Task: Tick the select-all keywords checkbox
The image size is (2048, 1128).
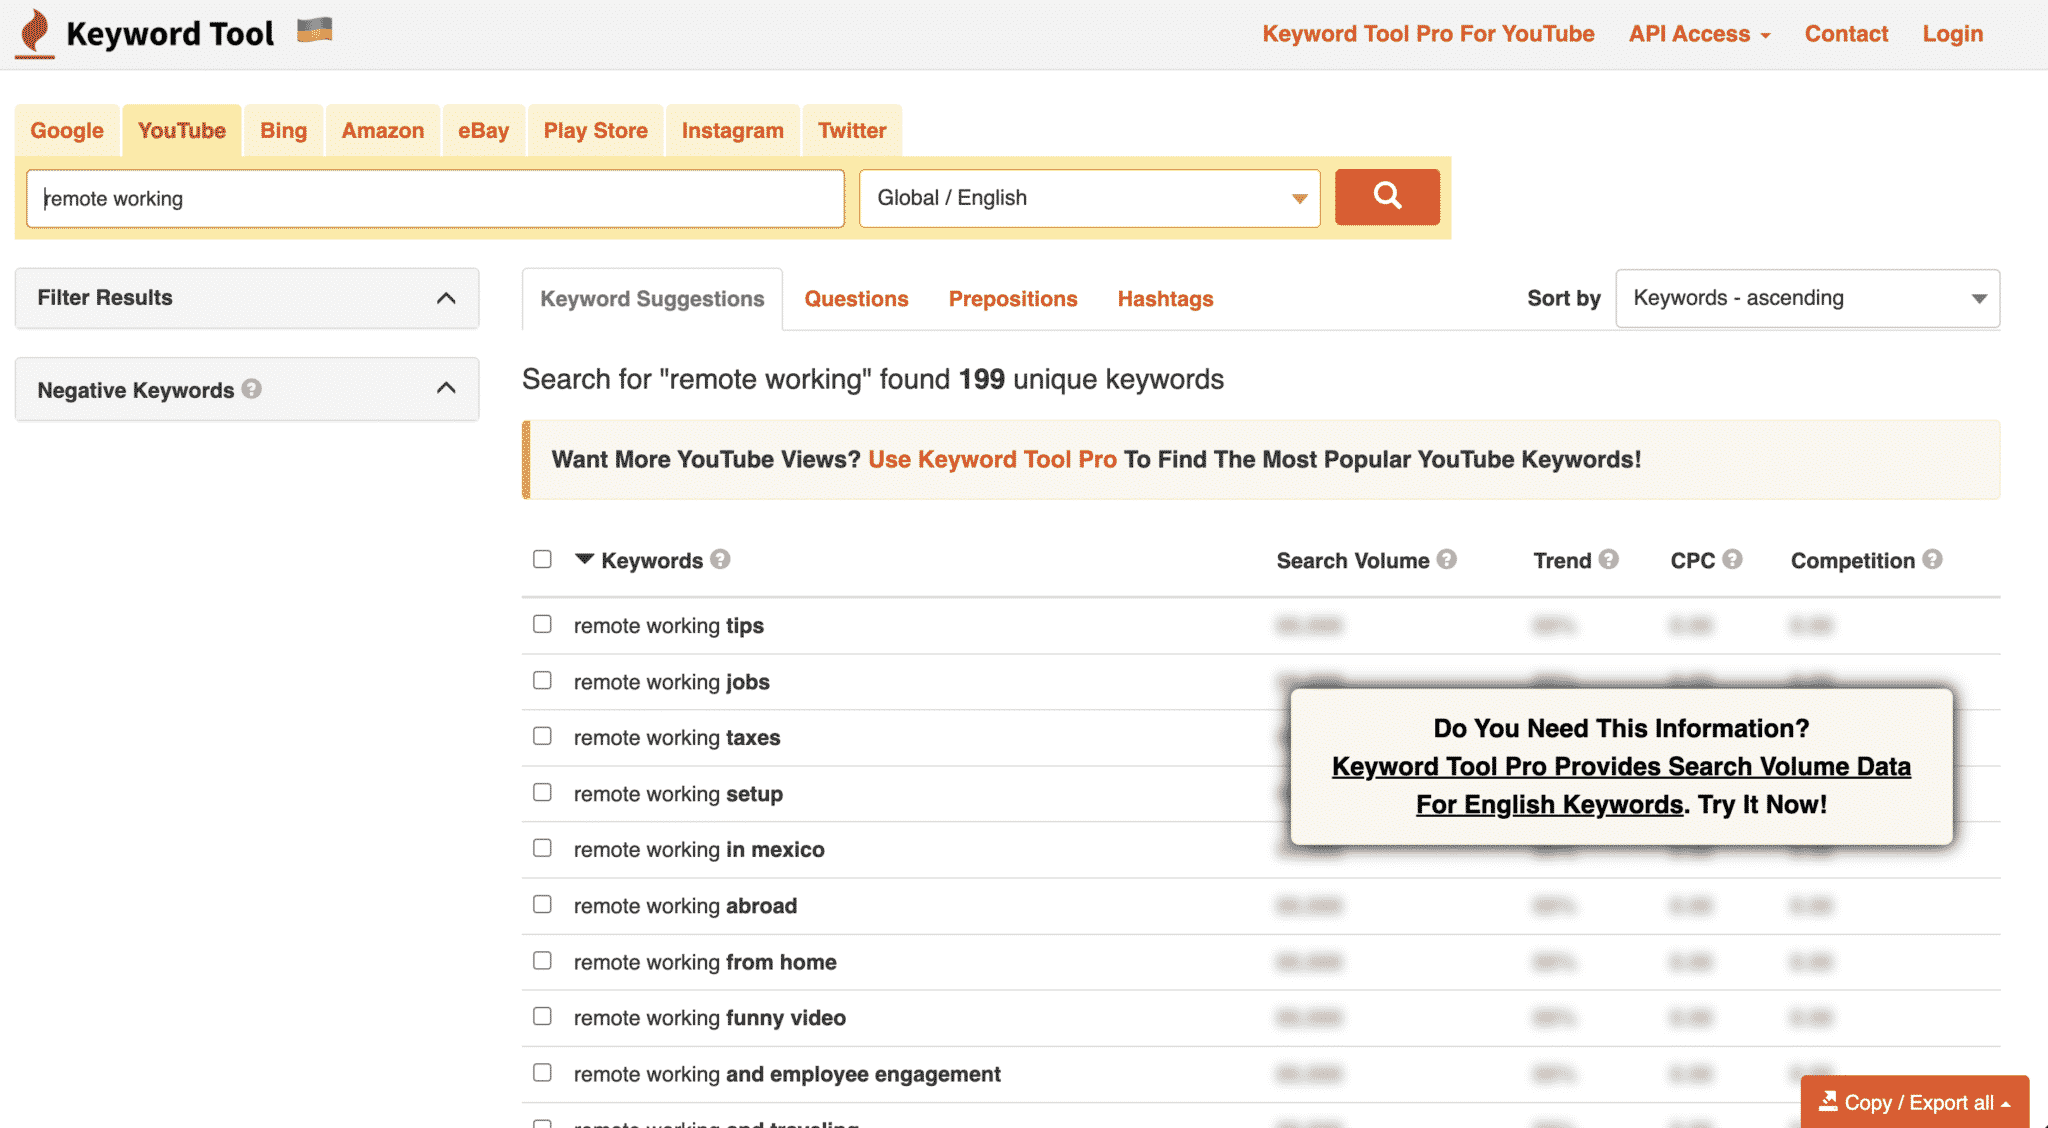Action: (542, 559)
